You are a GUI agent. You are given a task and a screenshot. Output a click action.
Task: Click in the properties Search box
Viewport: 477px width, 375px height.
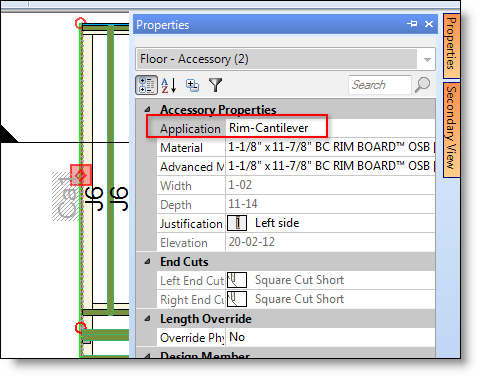click(x=379, y=85)
